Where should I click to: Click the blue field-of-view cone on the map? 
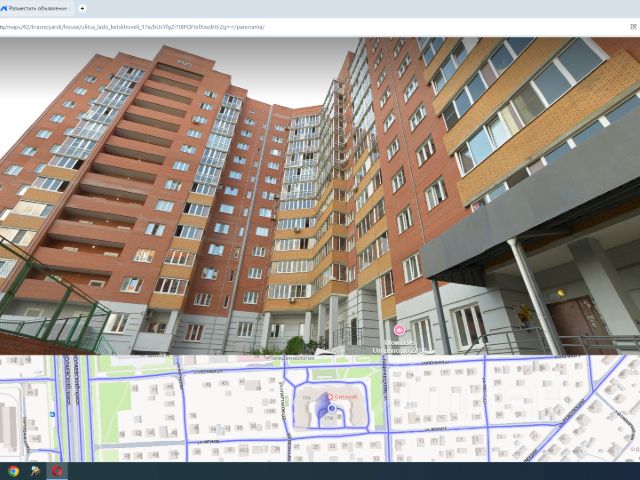pos(322,407)
